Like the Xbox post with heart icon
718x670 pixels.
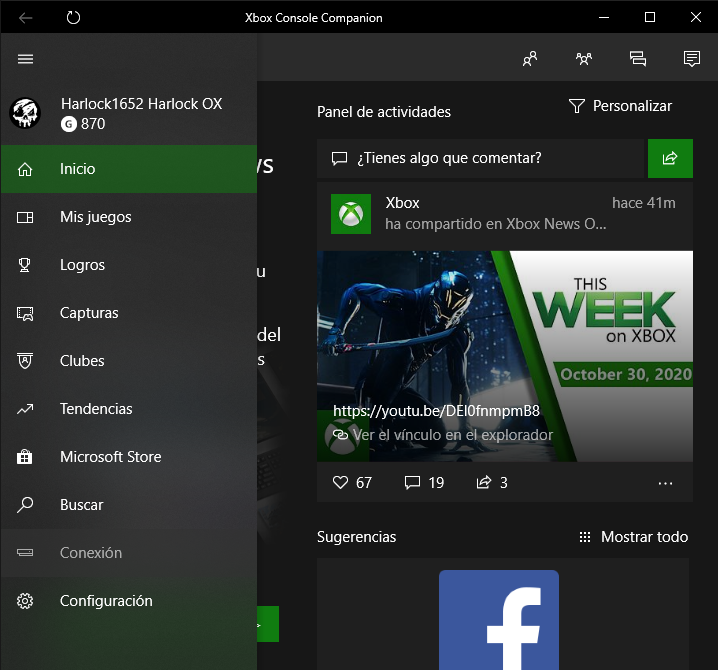click(340, 482)
